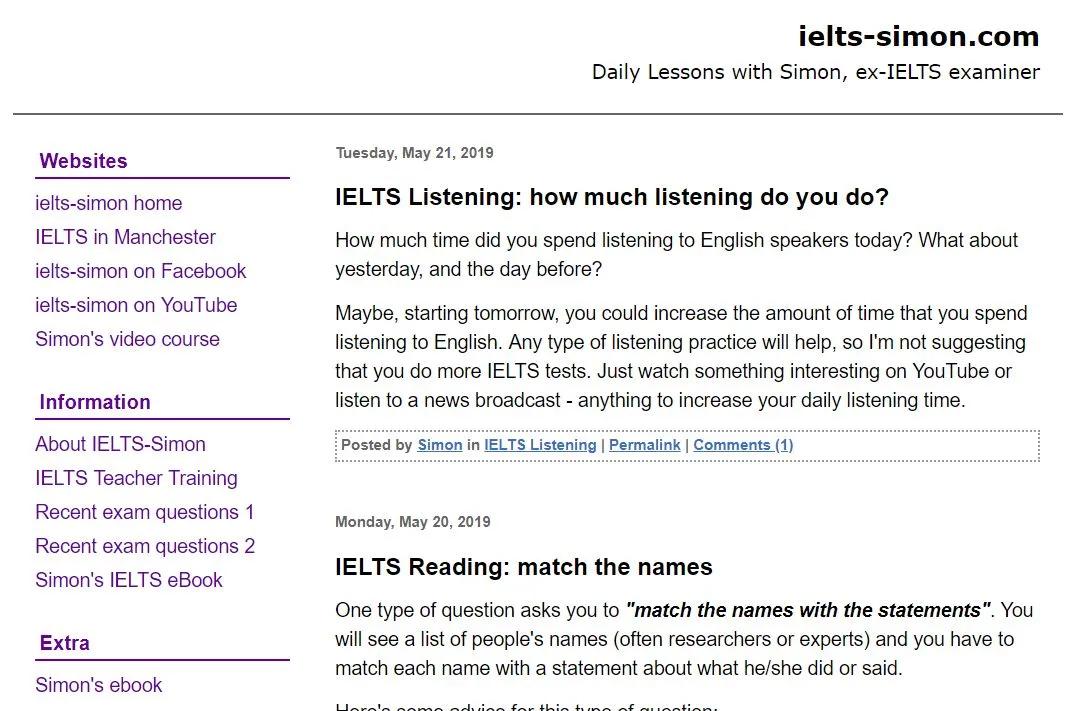The image size is (1070, 711).
Task: Click the Websites sidebar heading
Action: tap(83, 161)
